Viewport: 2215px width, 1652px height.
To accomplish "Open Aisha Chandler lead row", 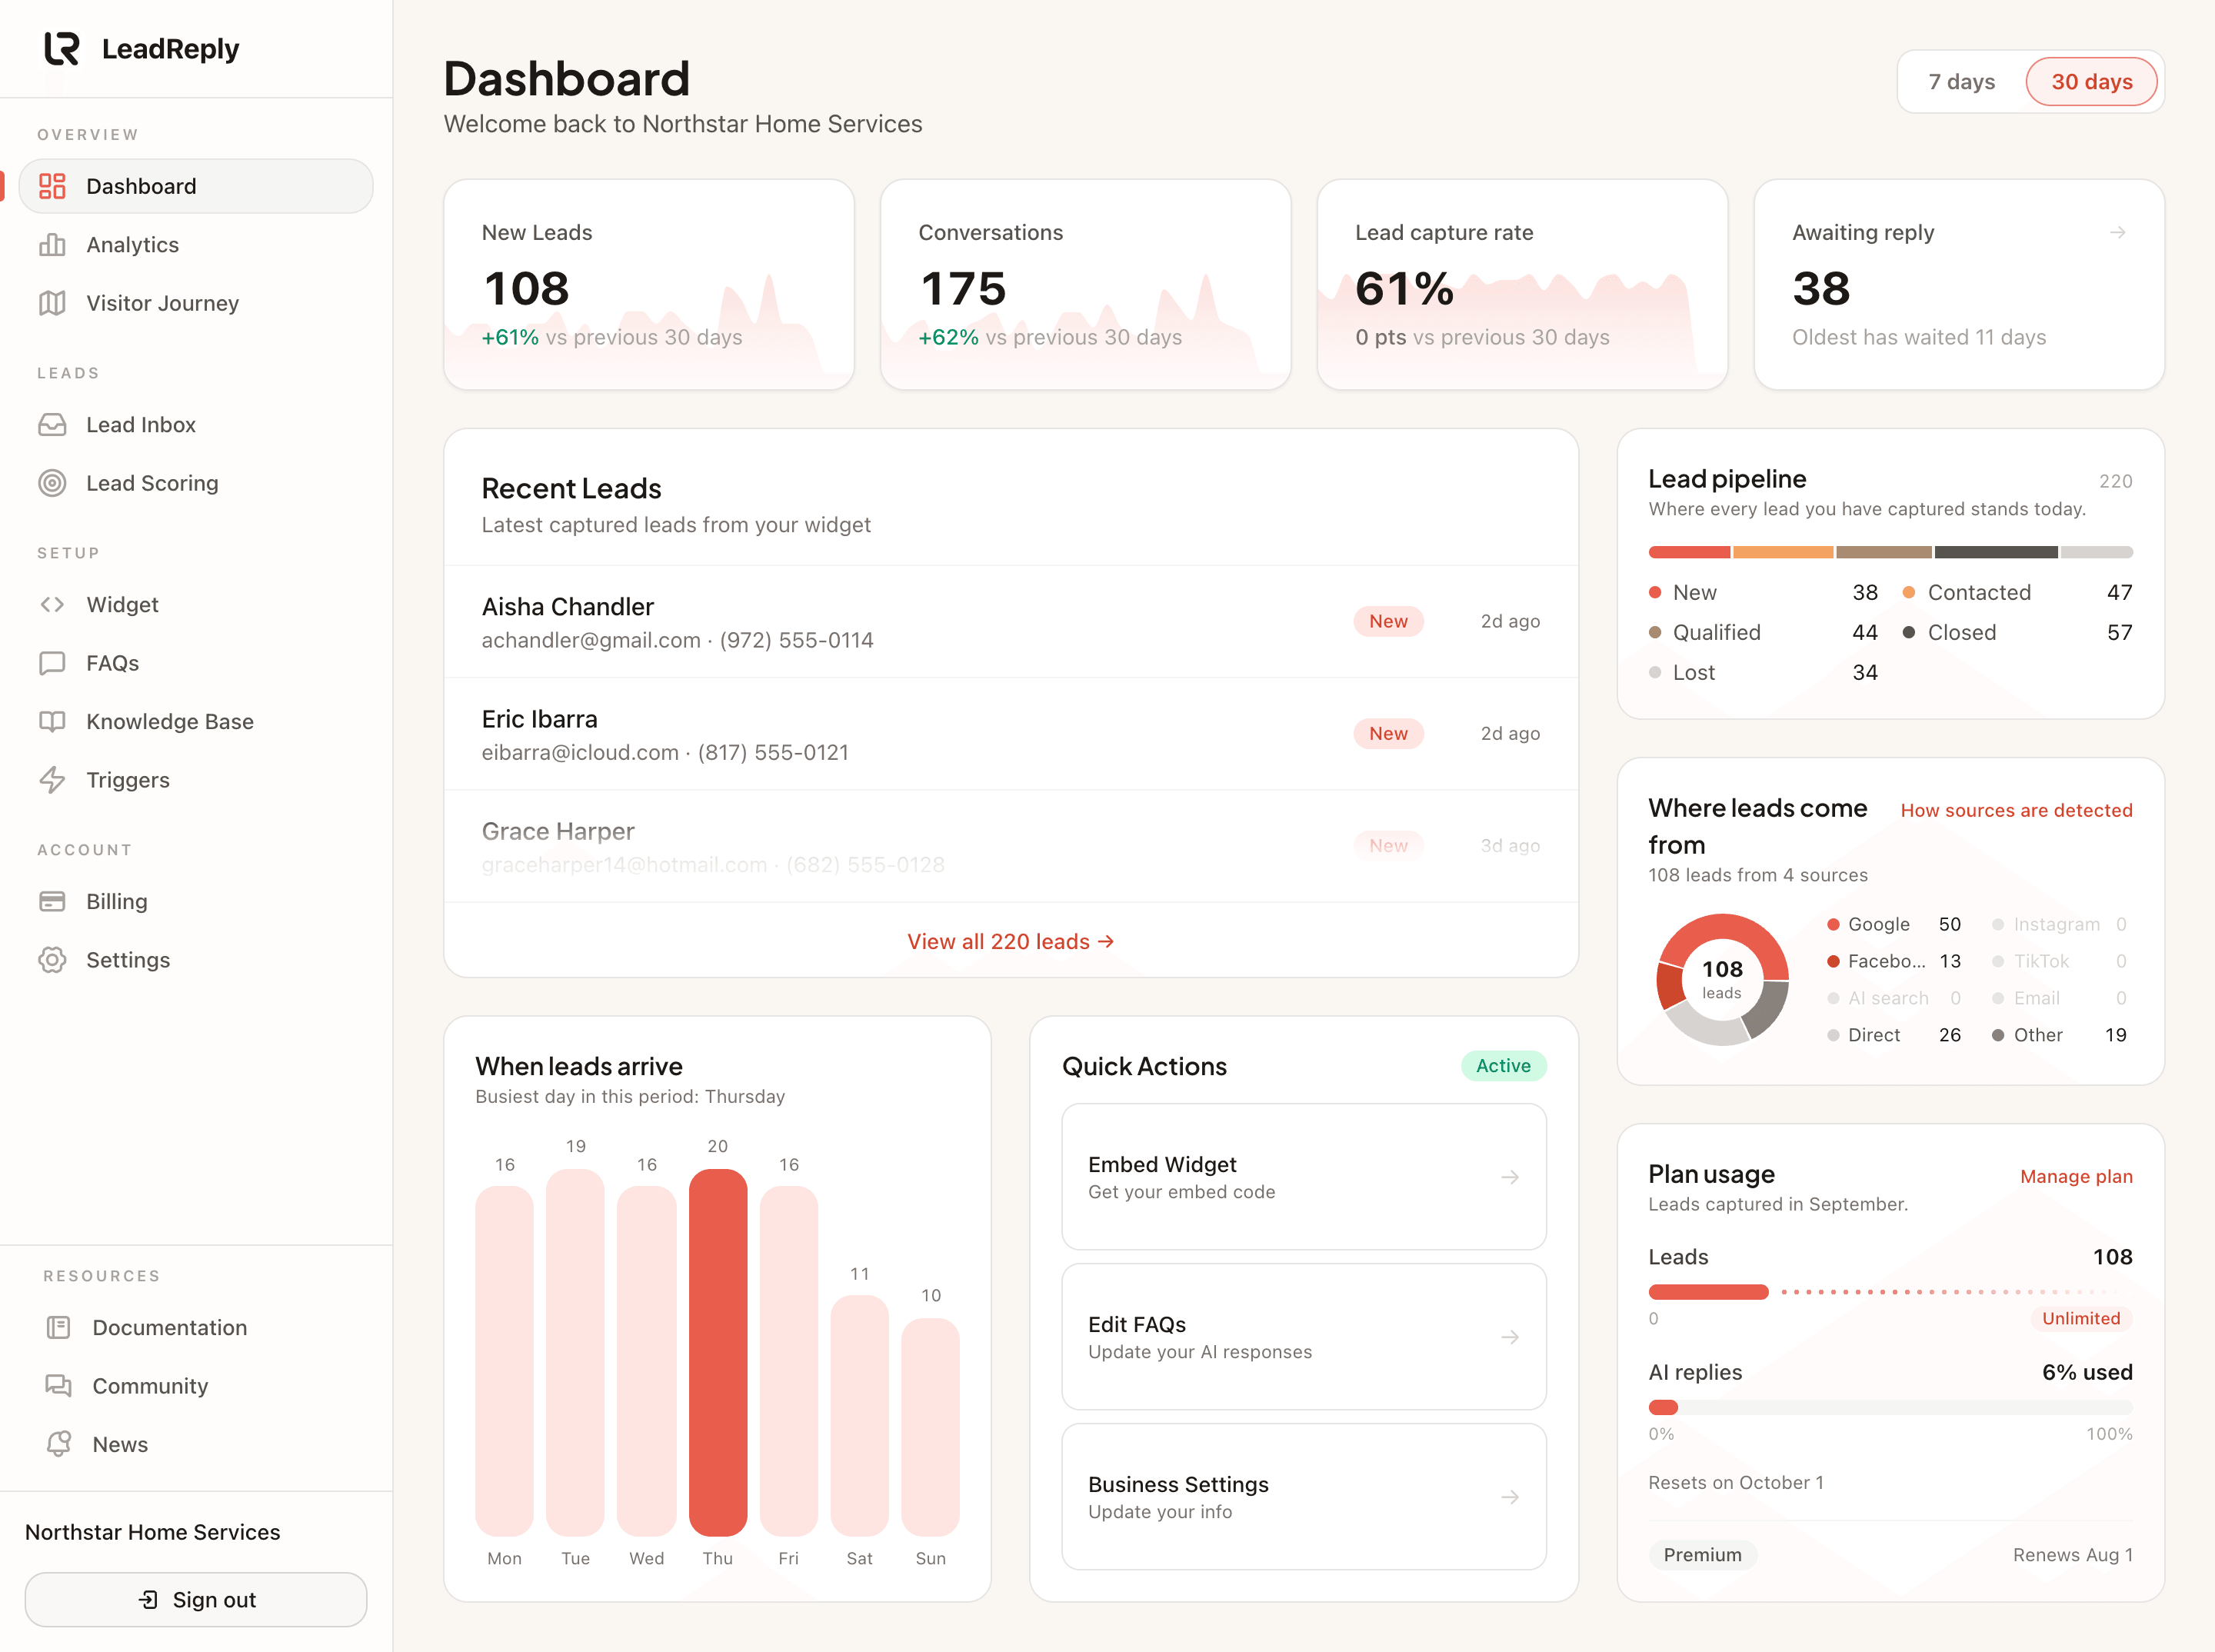I will pyautogui.click(x=1010, y=622).
